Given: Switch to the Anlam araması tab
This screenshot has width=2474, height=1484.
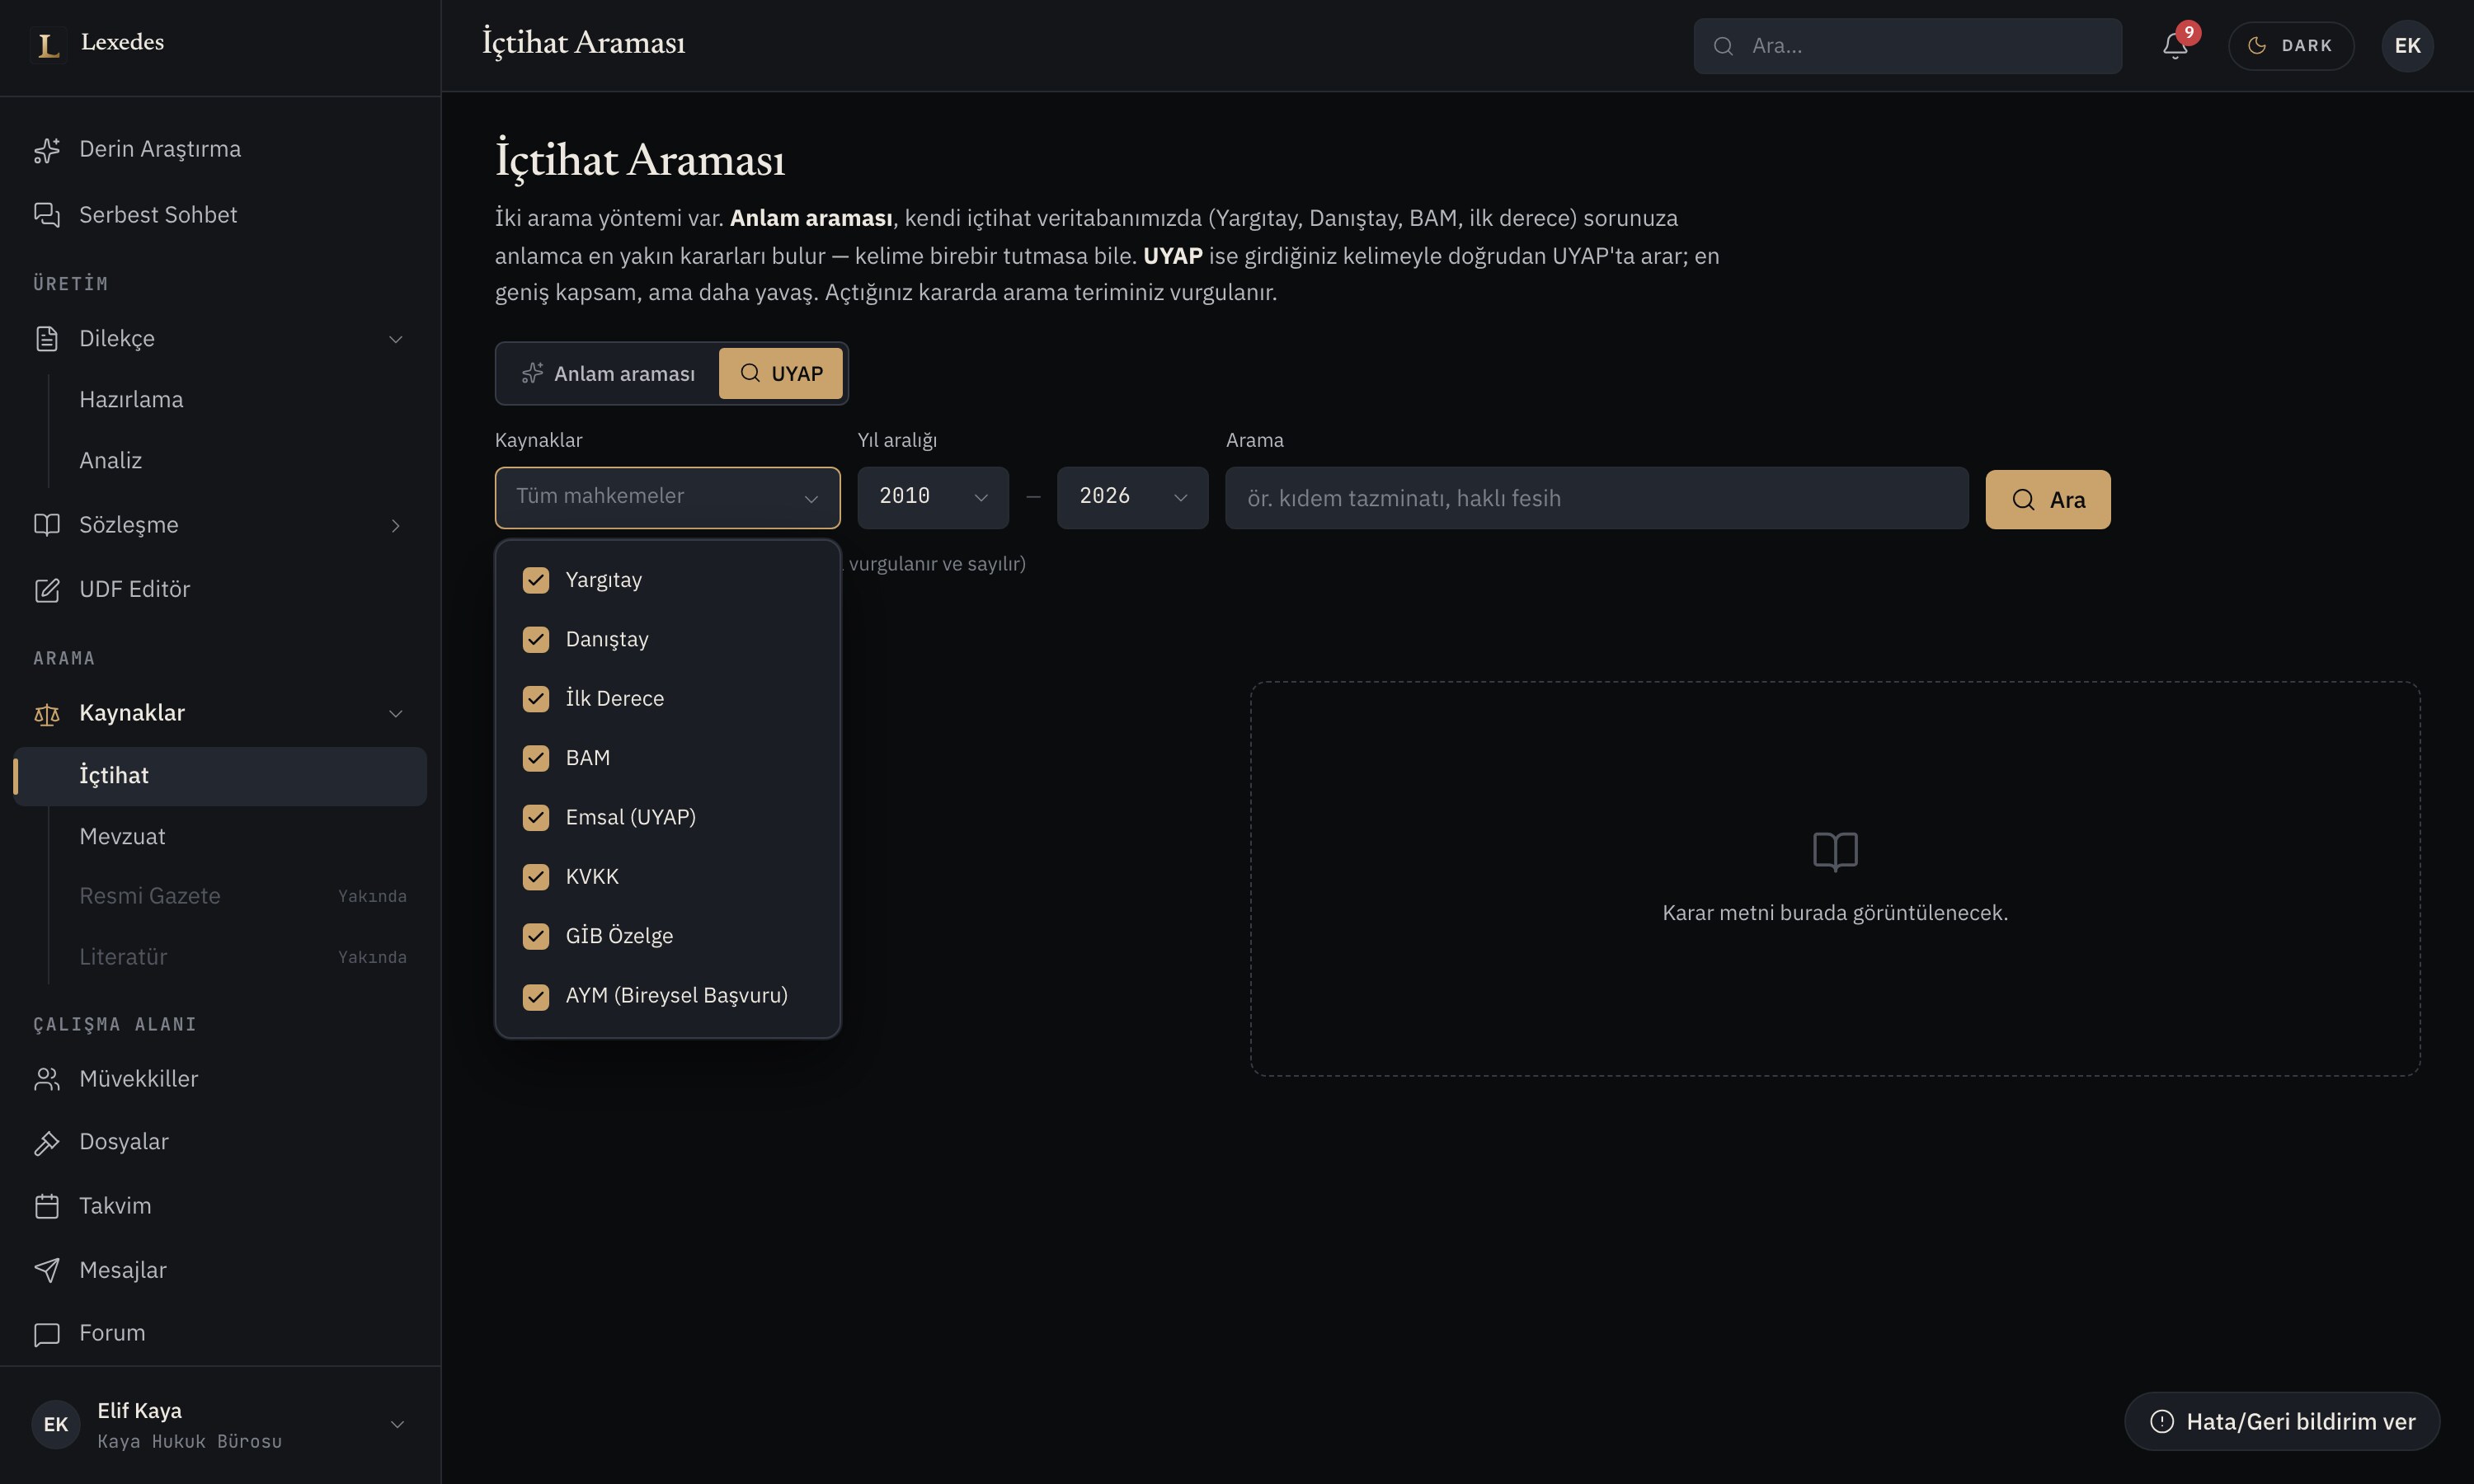Looking at the screenshot, I should (608, 373).
